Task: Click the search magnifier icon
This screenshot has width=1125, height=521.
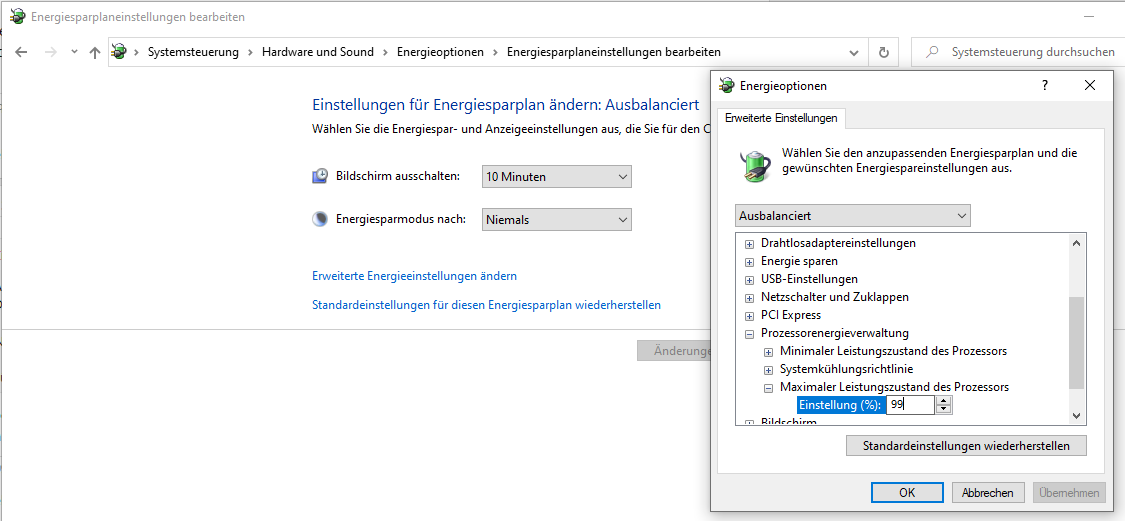Action: tap(932, 52)
